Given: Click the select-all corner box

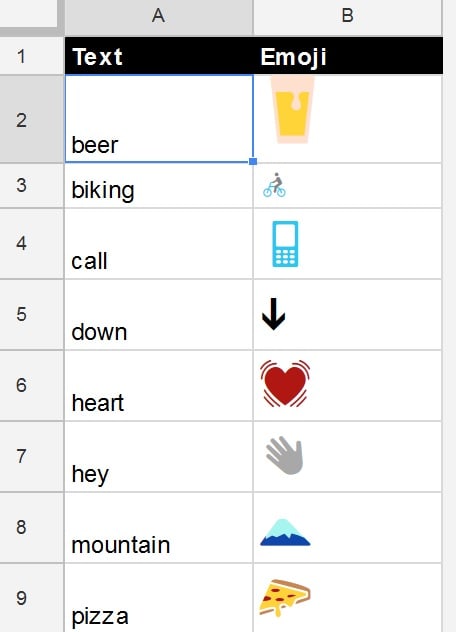Looking at the screenshot, I should coord(29,15).
